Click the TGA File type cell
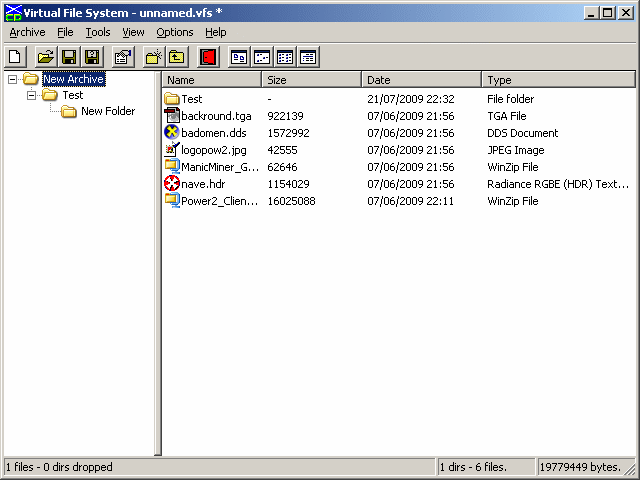The width and height of the screenshot is (640, 480). pyautogui.click(x=507, y=116)
